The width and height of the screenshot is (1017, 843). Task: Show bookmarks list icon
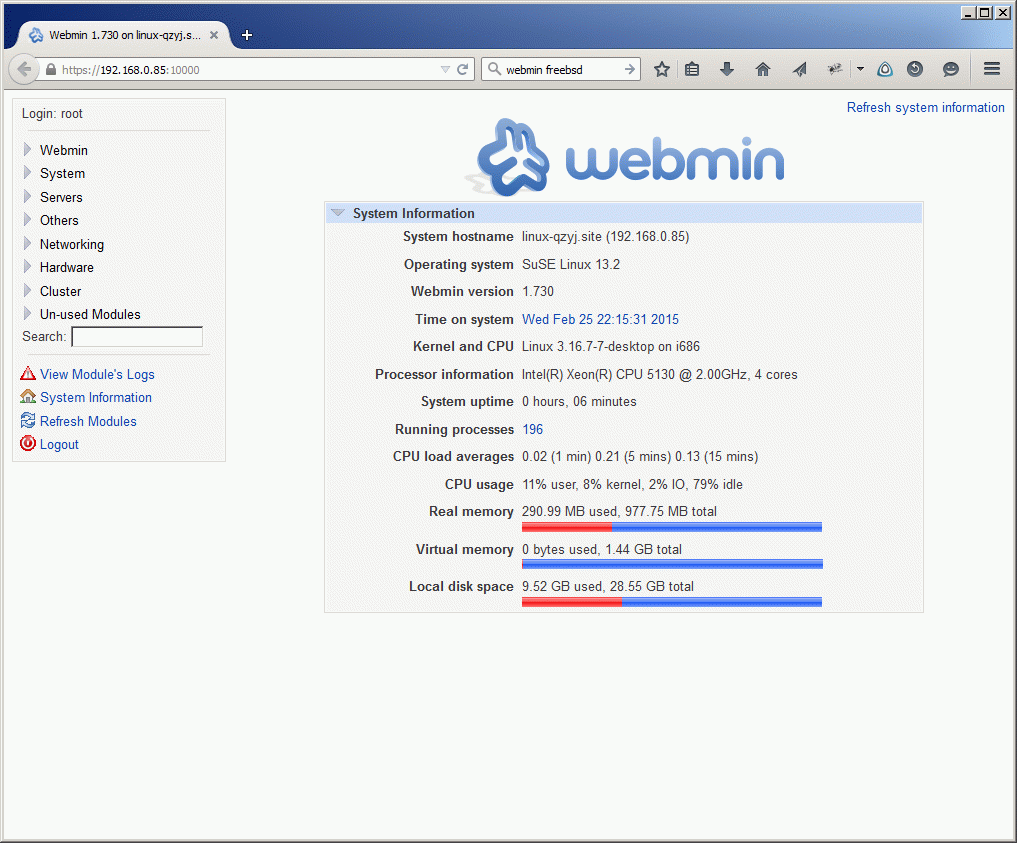(692, 69)
